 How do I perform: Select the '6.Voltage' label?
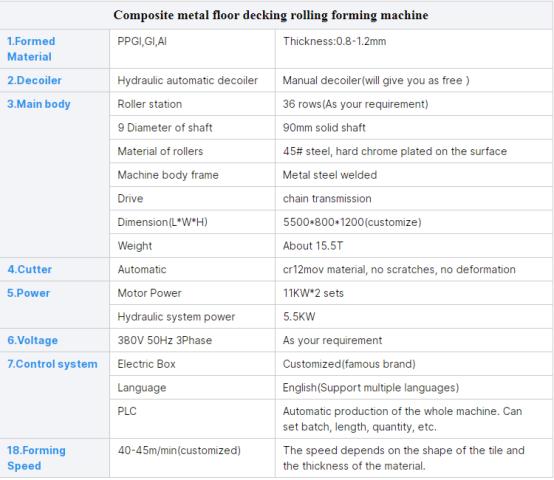click(x=33, y=340)
